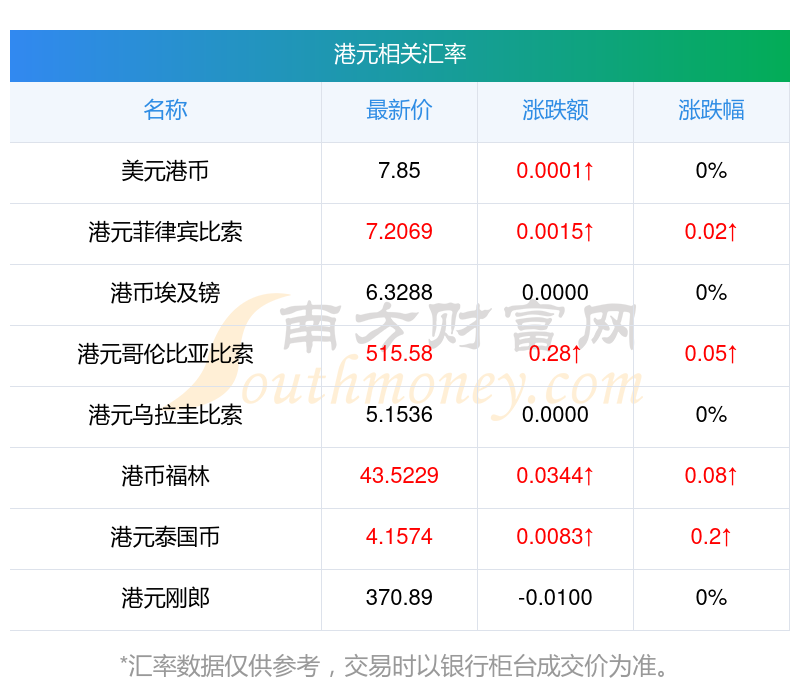Click the 港元泰国币 row name

[165, 537]
